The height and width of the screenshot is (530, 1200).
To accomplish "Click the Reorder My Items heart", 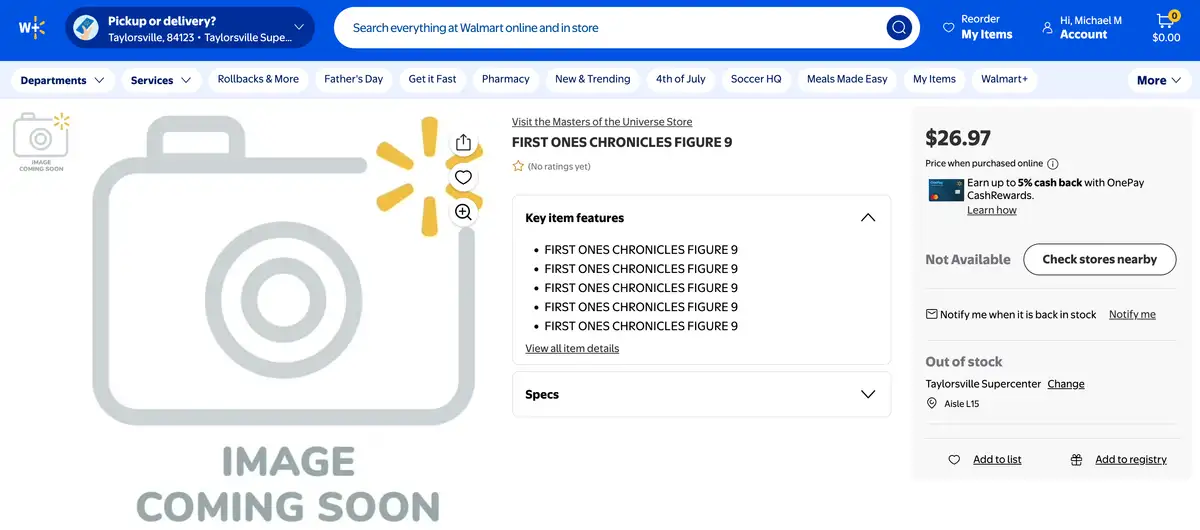I will [x=949, y=28].
